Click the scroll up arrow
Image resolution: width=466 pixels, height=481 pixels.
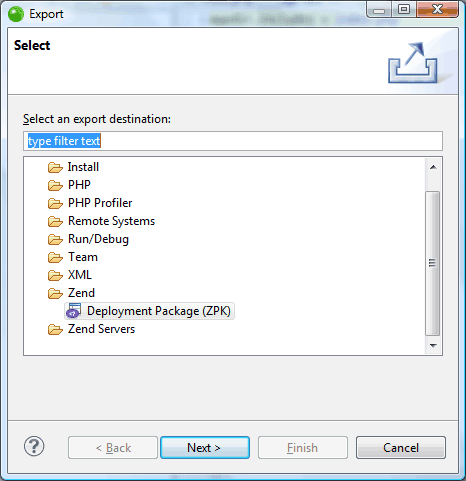click(433, 167)
